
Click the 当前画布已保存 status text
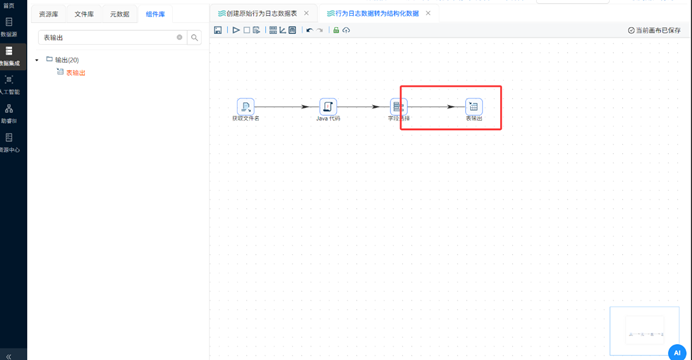click(x=654, y=30)
